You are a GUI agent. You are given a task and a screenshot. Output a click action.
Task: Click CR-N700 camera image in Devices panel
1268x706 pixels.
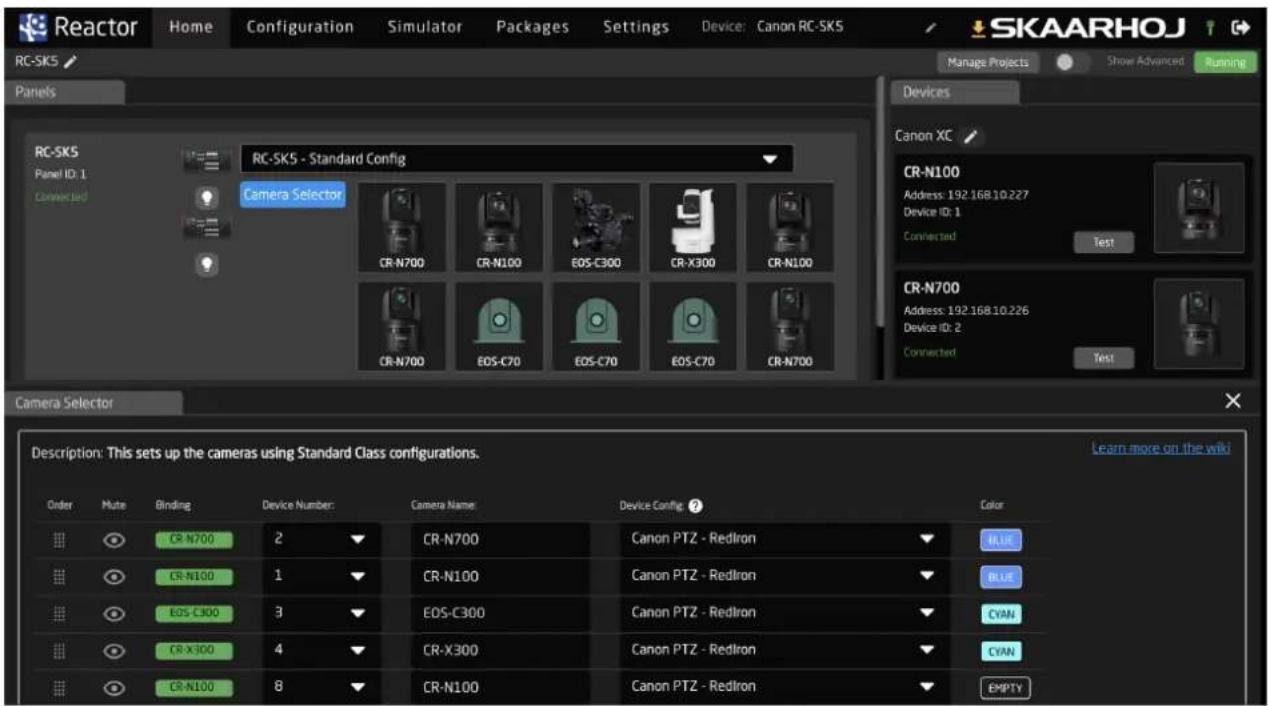tap(1199, 323)
